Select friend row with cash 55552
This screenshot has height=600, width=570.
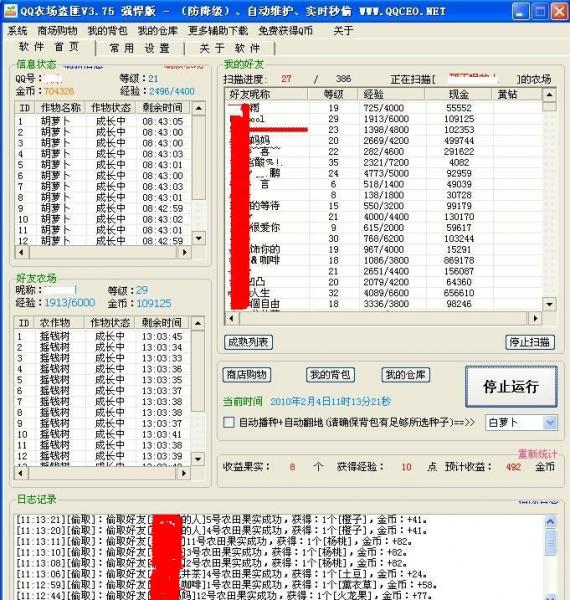point(384,108)
